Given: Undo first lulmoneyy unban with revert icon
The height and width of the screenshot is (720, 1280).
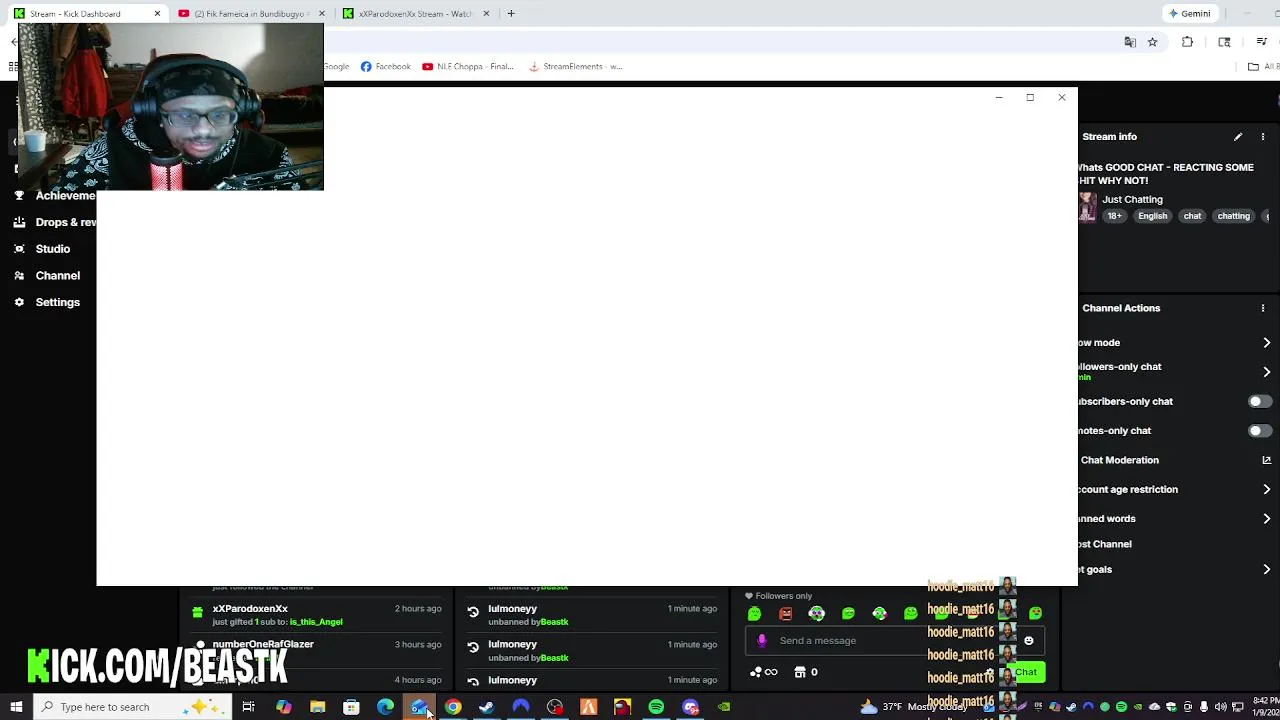Looking at the screenshot, I should click(x=473, y=612).
